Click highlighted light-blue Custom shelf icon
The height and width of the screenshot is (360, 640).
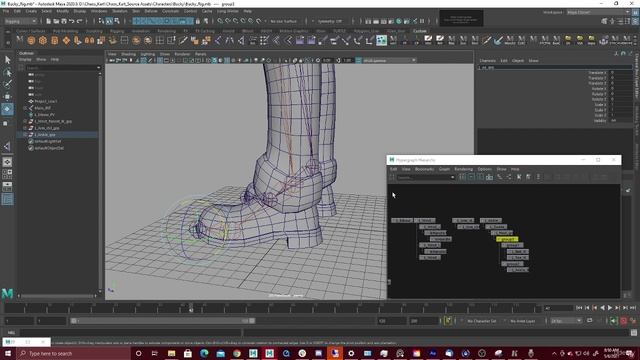pos(382,40)
